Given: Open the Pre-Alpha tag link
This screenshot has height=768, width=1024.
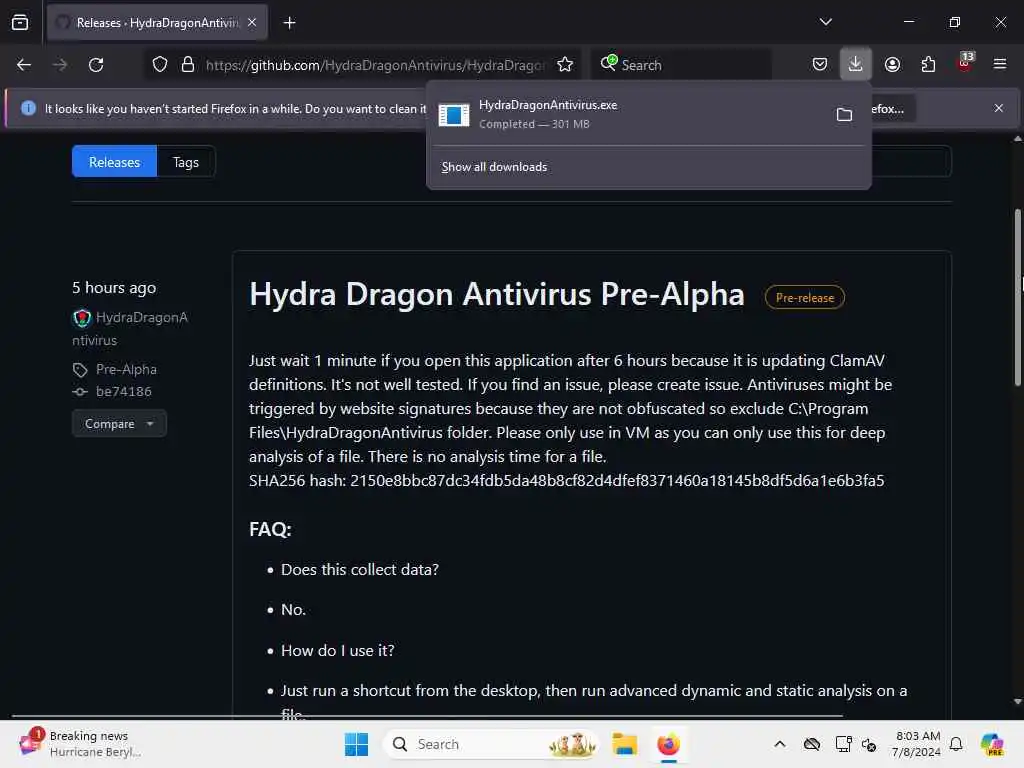Looking at the screenshot, I should coord(126,370).
